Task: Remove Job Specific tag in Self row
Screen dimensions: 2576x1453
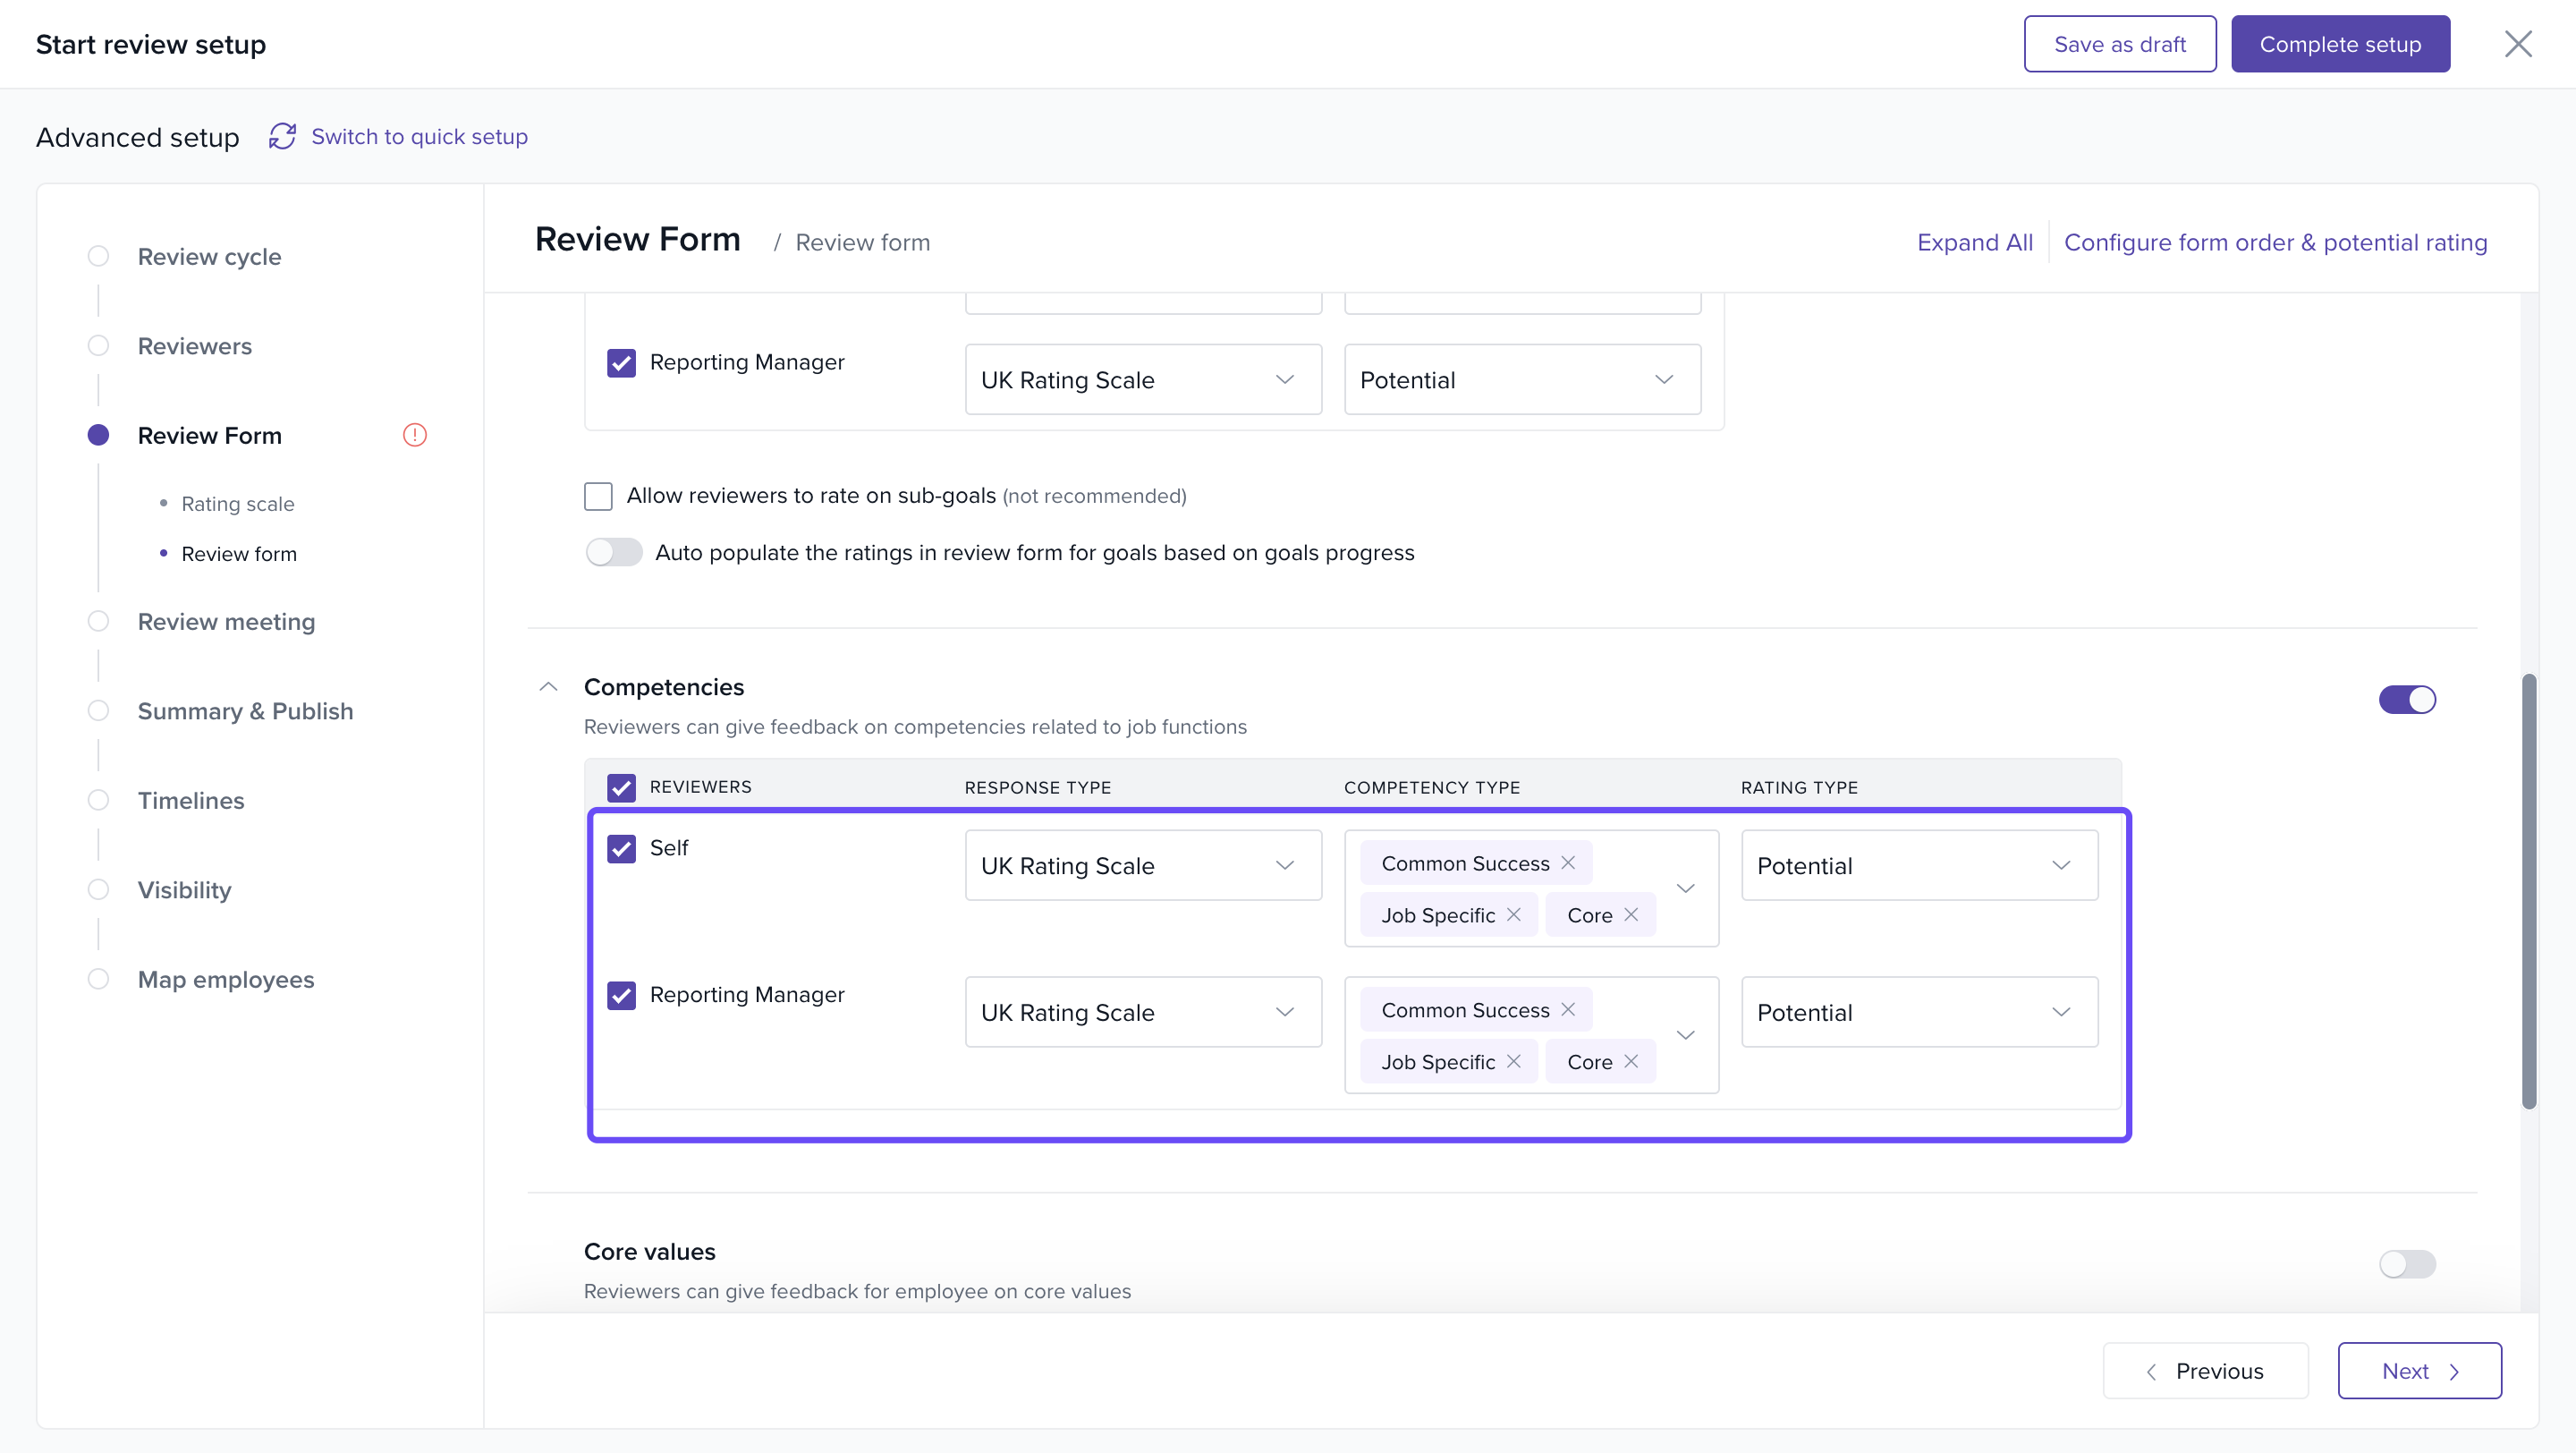Action: [x=1514, y=915]
